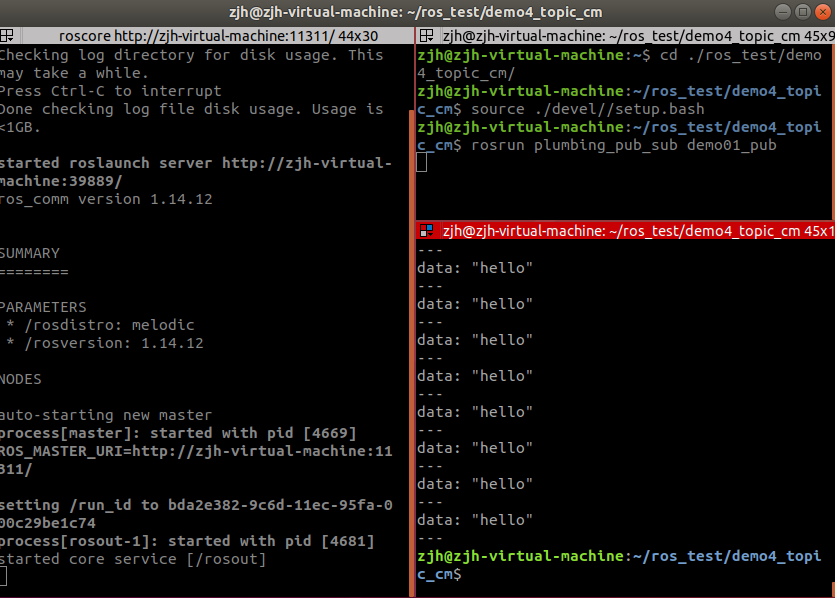Click first 'data: "hello"' output line
The image size is (835, 598).
[x=475, y=268]
